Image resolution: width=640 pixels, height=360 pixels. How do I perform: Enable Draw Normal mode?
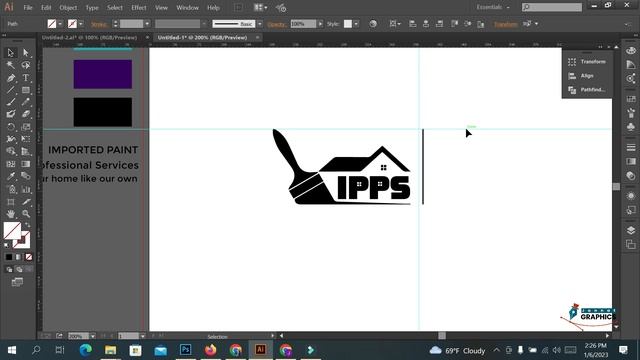[x=9, y=269]
